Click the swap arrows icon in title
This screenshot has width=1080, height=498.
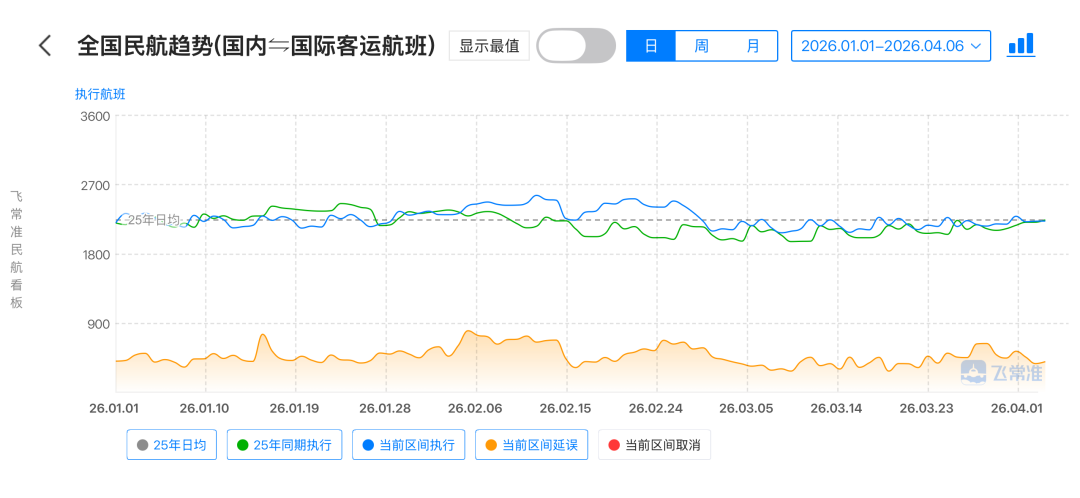click(278, 46)
